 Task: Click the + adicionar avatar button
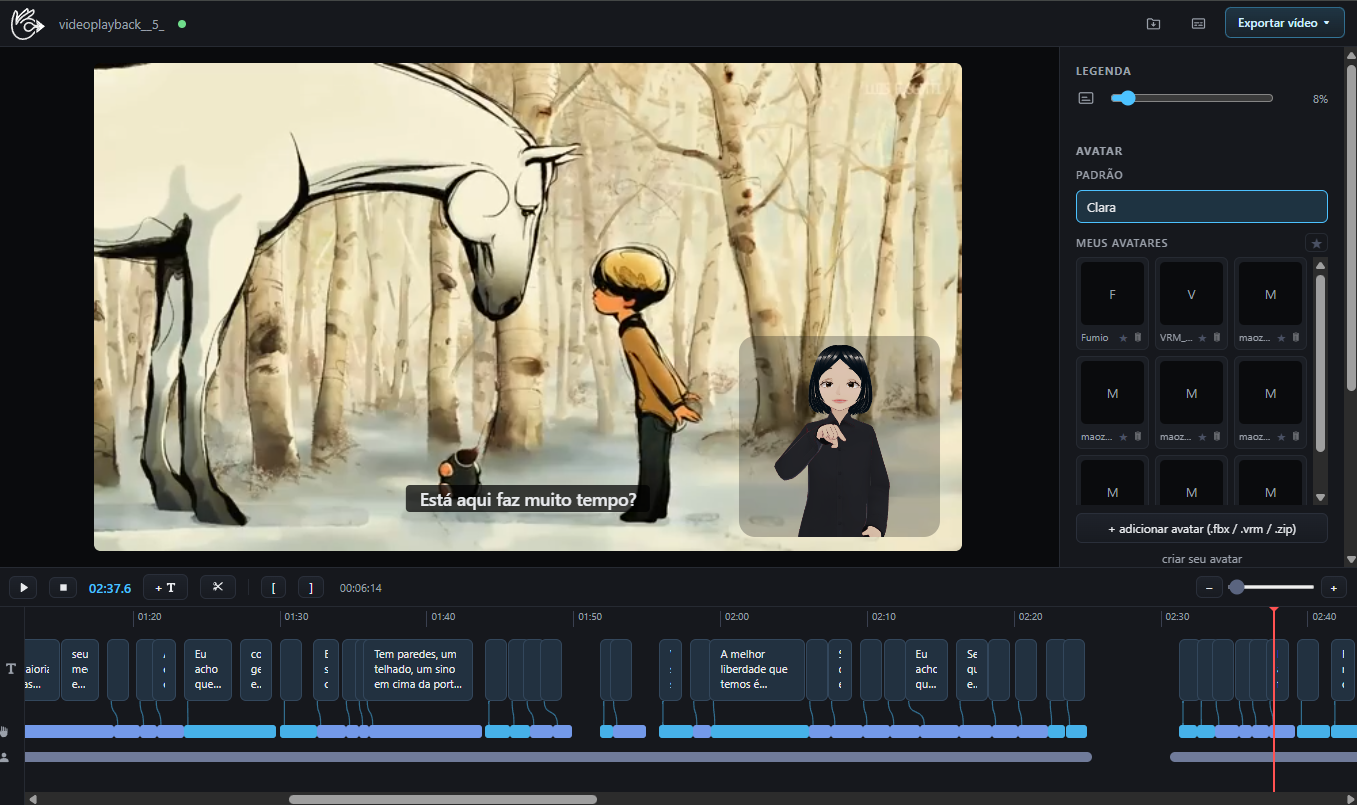click(x=1201, y=529)
